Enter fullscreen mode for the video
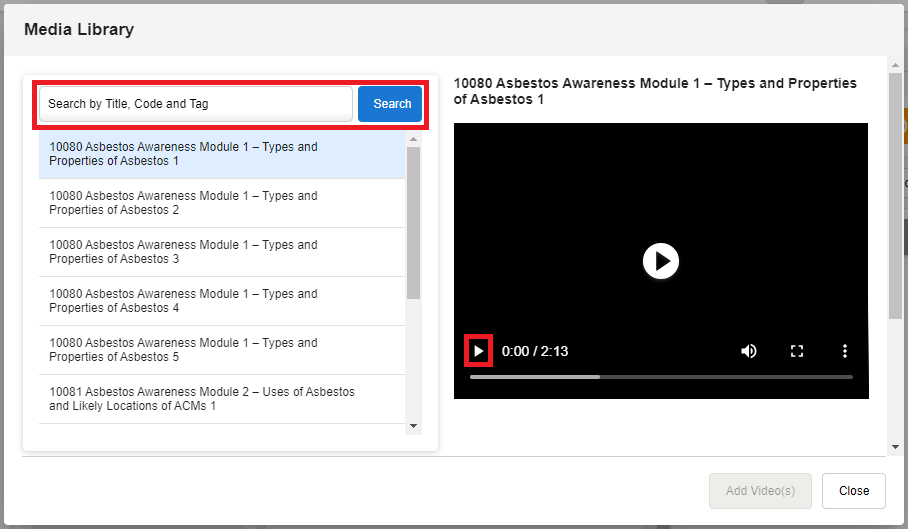908x529 pixels. pos(797,351)
